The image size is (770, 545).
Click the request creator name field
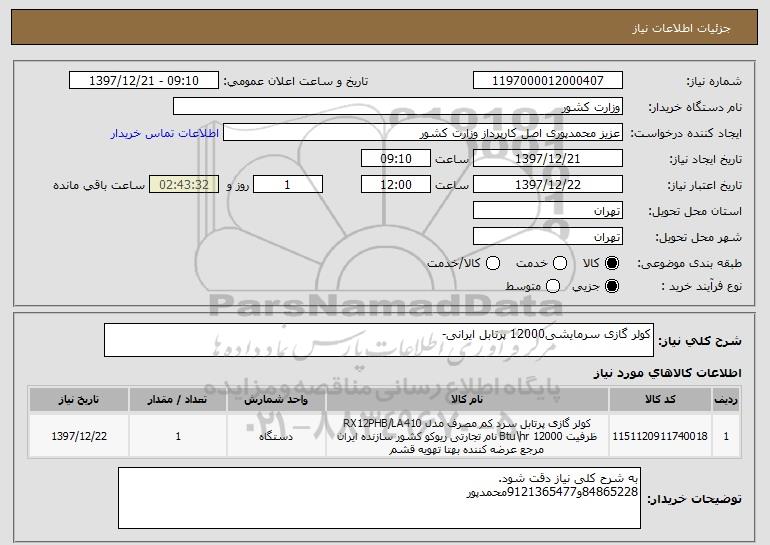(x=423, y=133)
